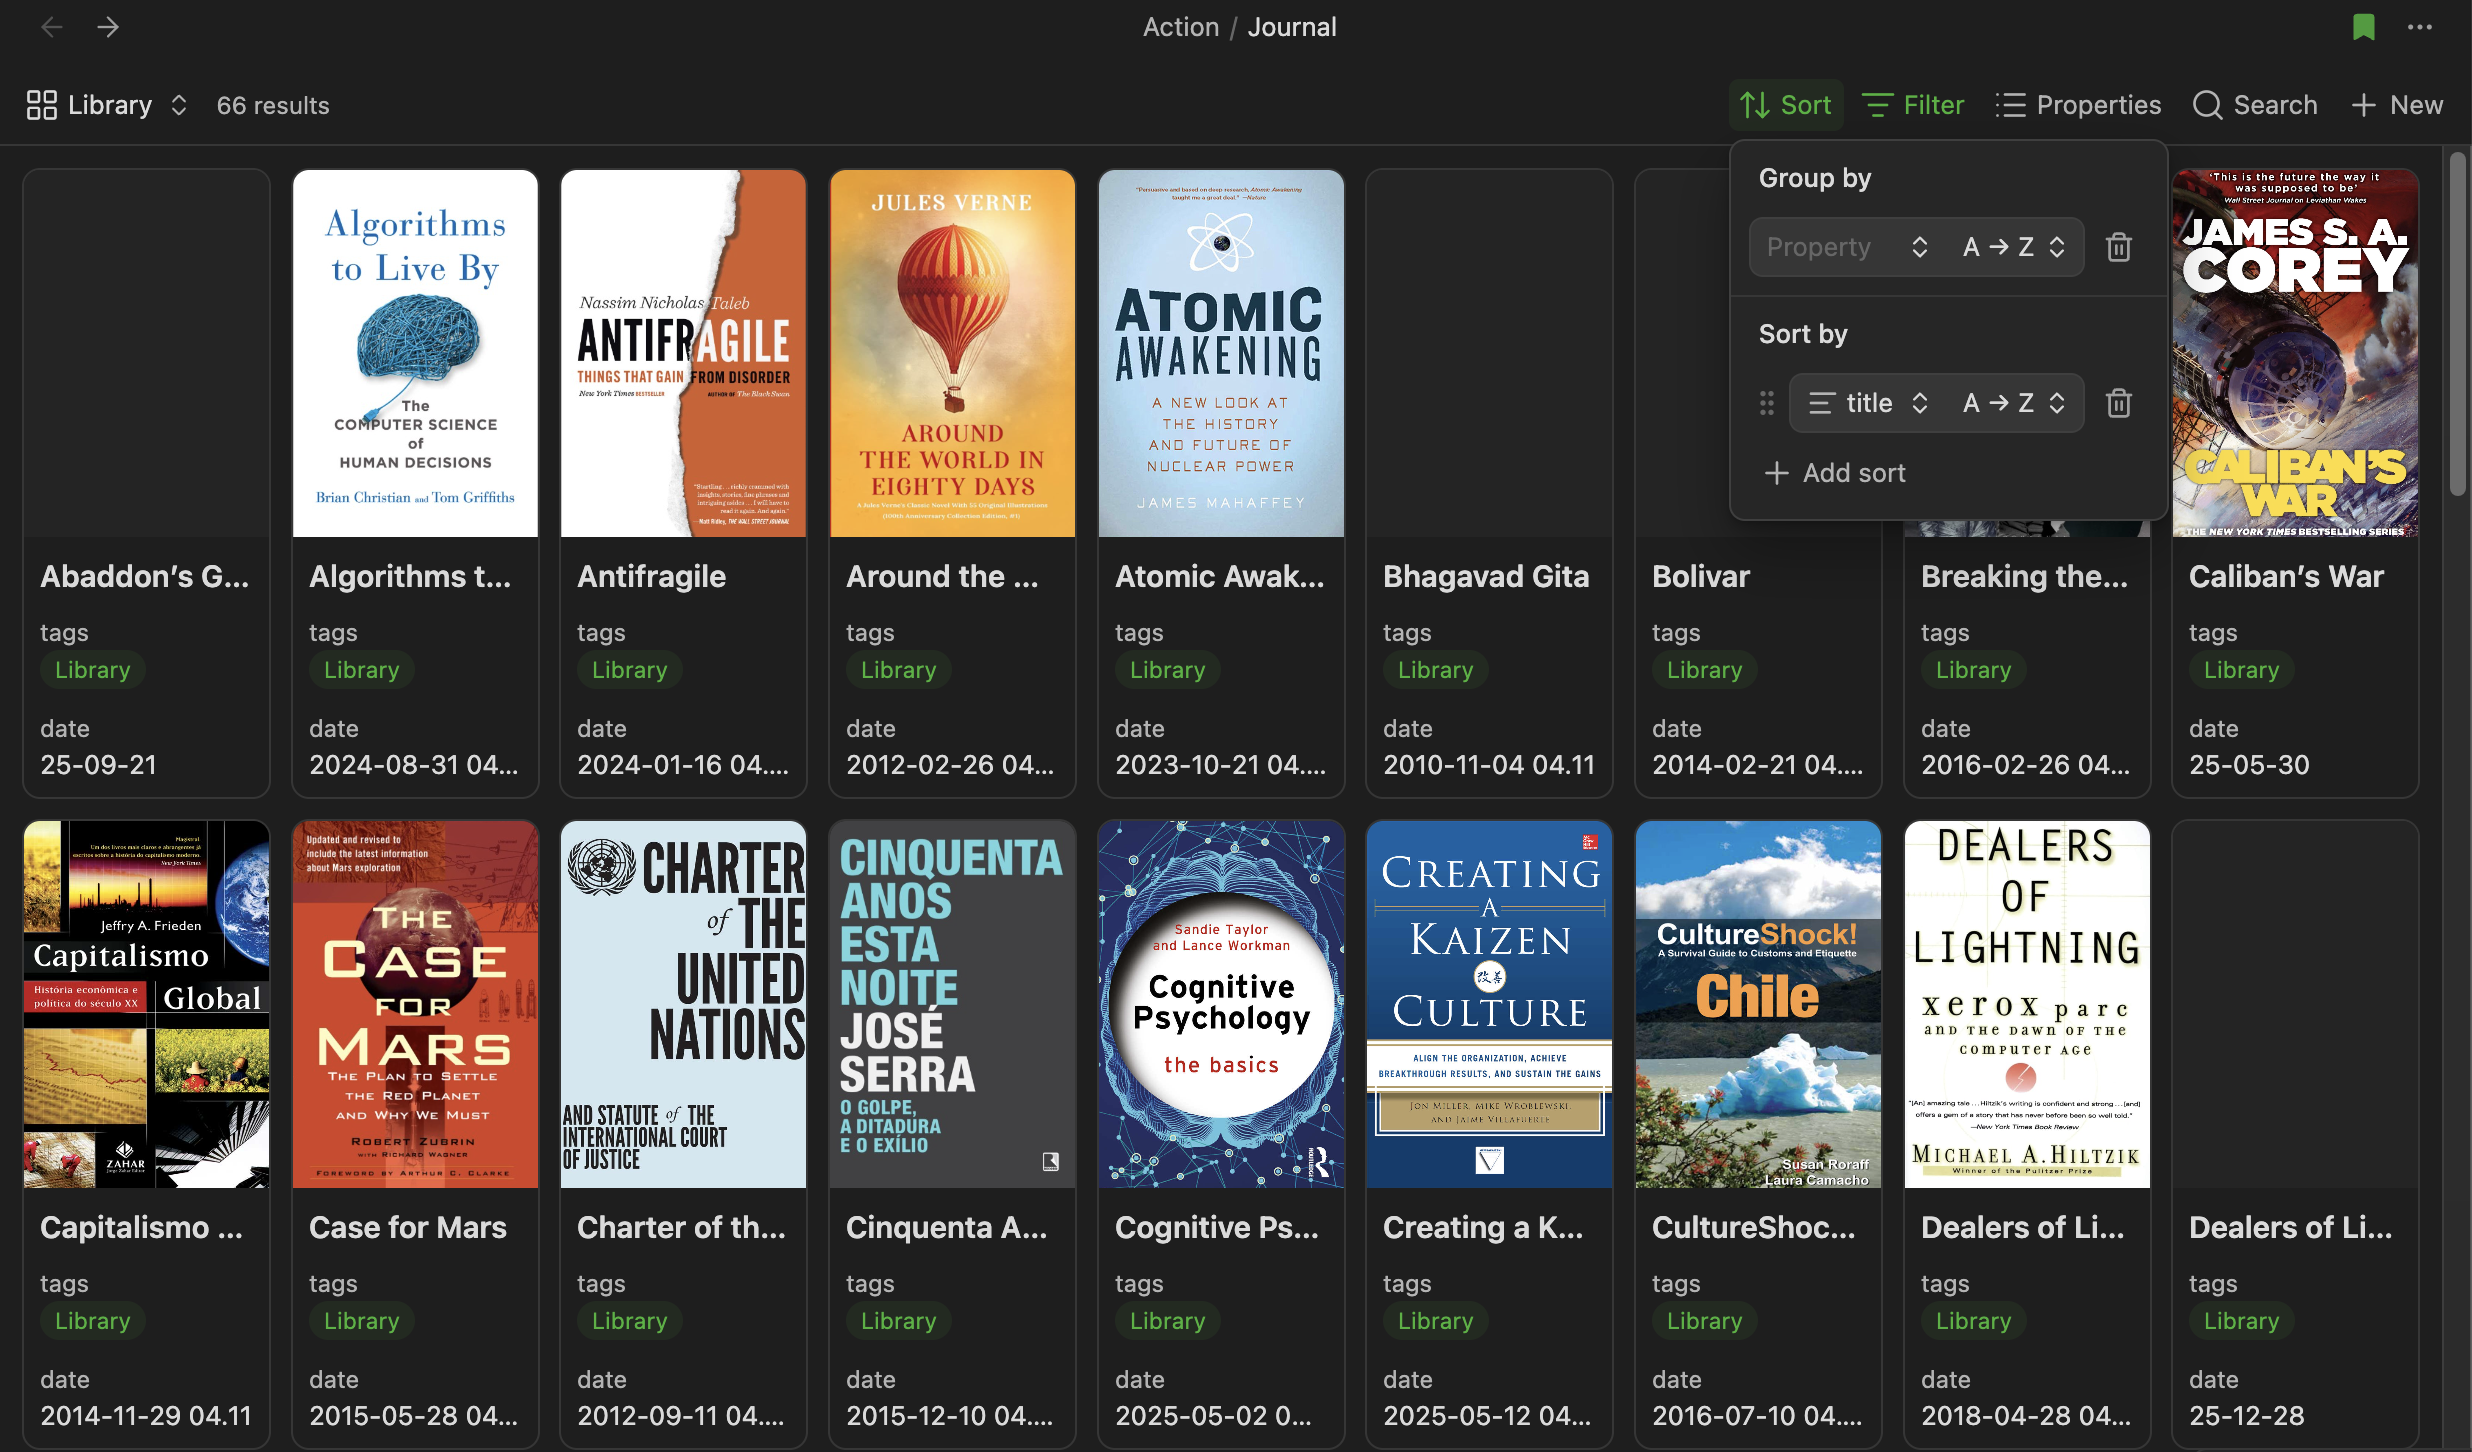This screenshot has width=2472, height=1452.
Task: Open the CultureShock! Chile cover
Action: pos(1758,1004)
